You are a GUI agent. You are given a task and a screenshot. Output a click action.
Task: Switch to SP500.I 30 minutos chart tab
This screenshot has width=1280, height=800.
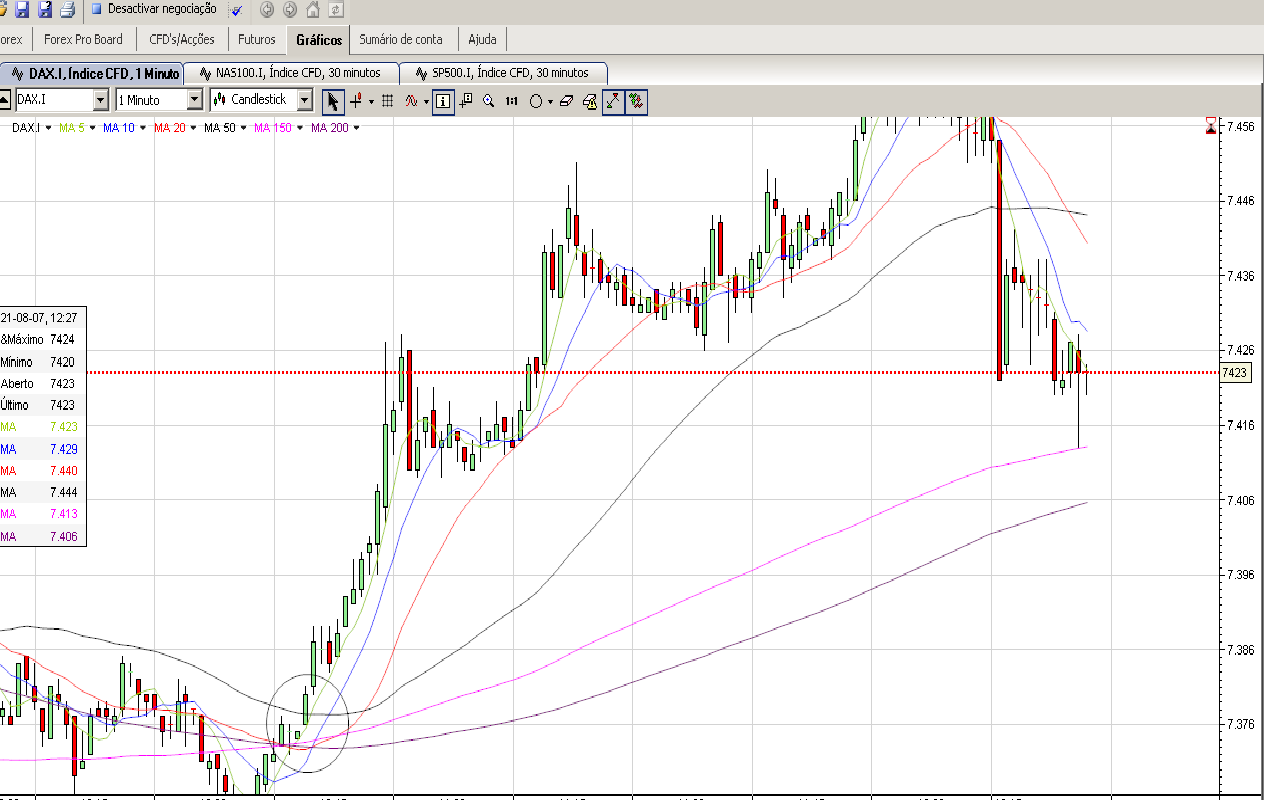[x=505, y=73]
